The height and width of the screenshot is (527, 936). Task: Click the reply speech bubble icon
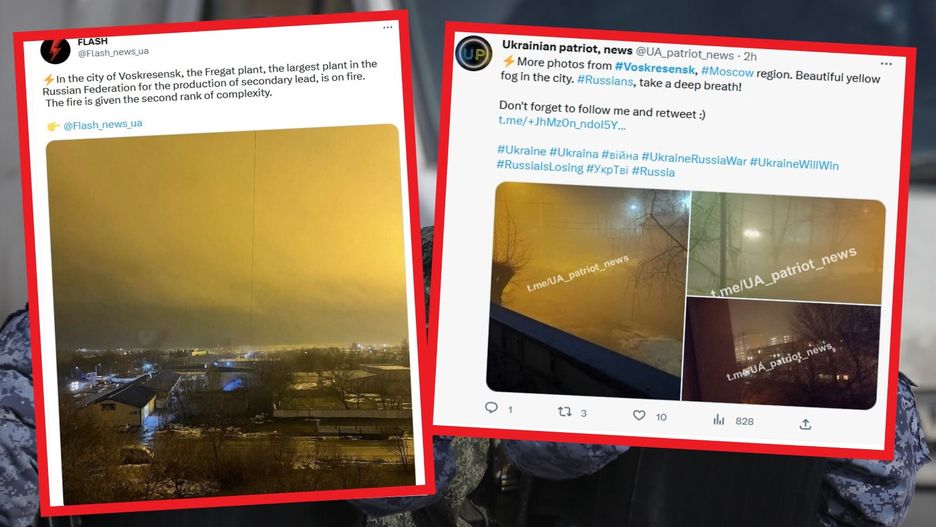pyautogui.click(x=491, y=408)
